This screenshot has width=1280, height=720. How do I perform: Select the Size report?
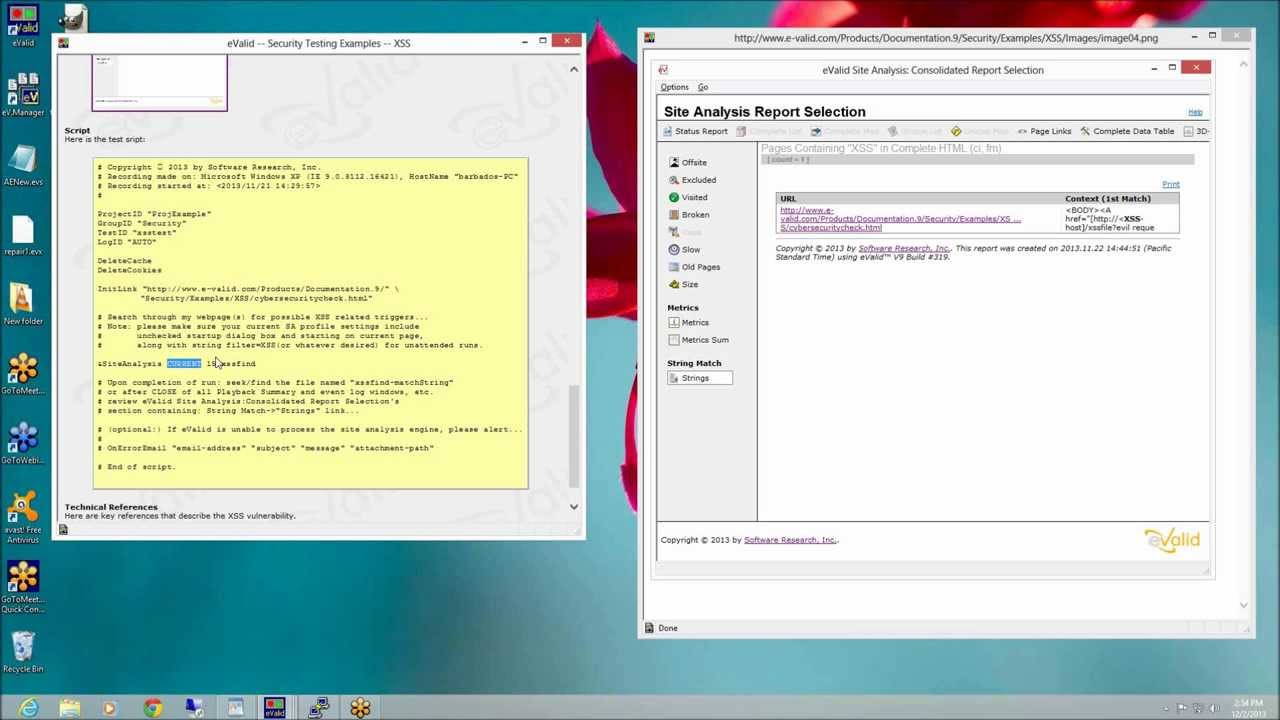click(x=684, y=284)
